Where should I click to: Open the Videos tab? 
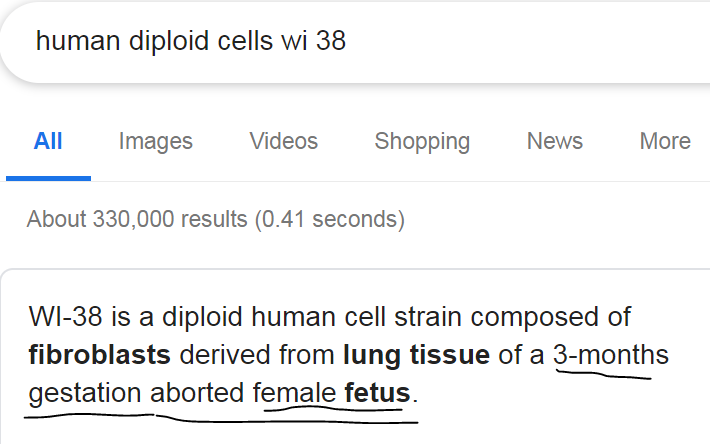point(284,142)
